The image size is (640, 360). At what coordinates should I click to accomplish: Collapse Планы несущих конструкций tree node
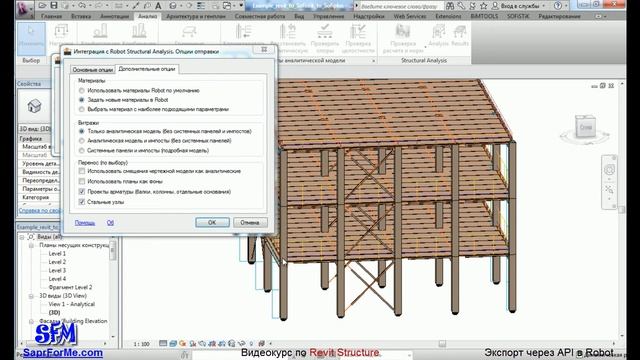coord(31,245)
